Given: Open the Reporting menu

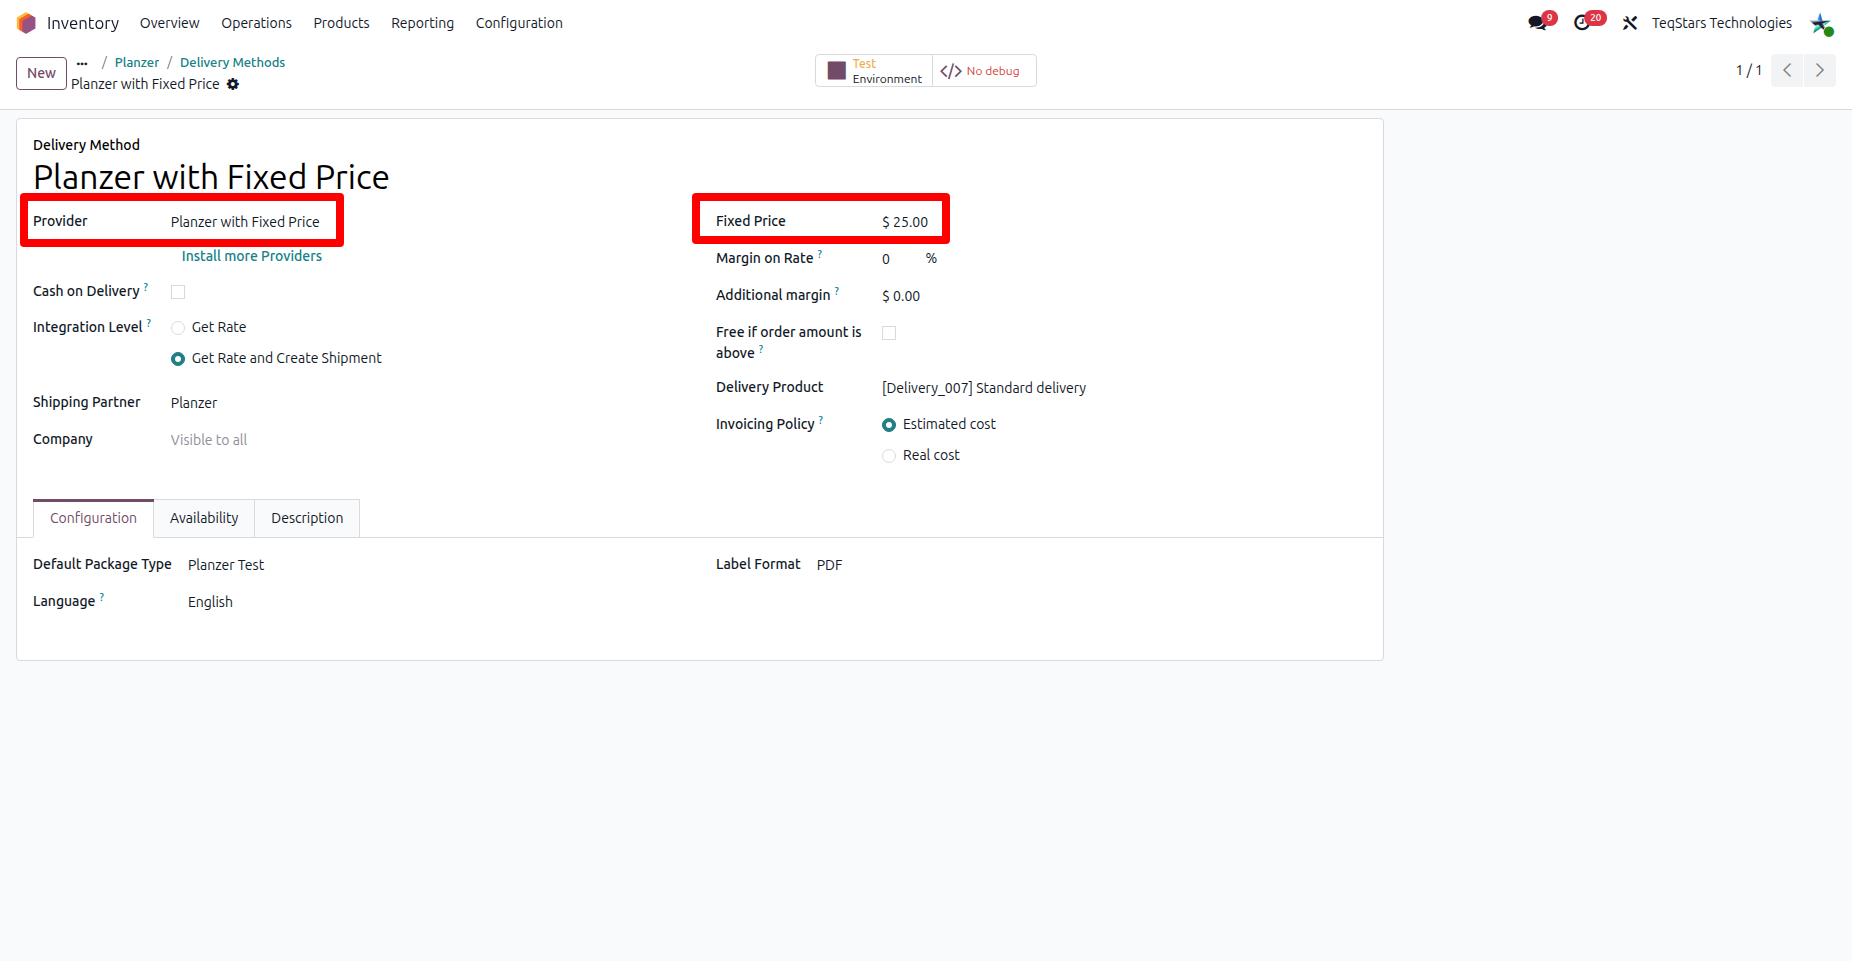Looking at the screenshot, I should pyautogui.click(x=422, y=23).
